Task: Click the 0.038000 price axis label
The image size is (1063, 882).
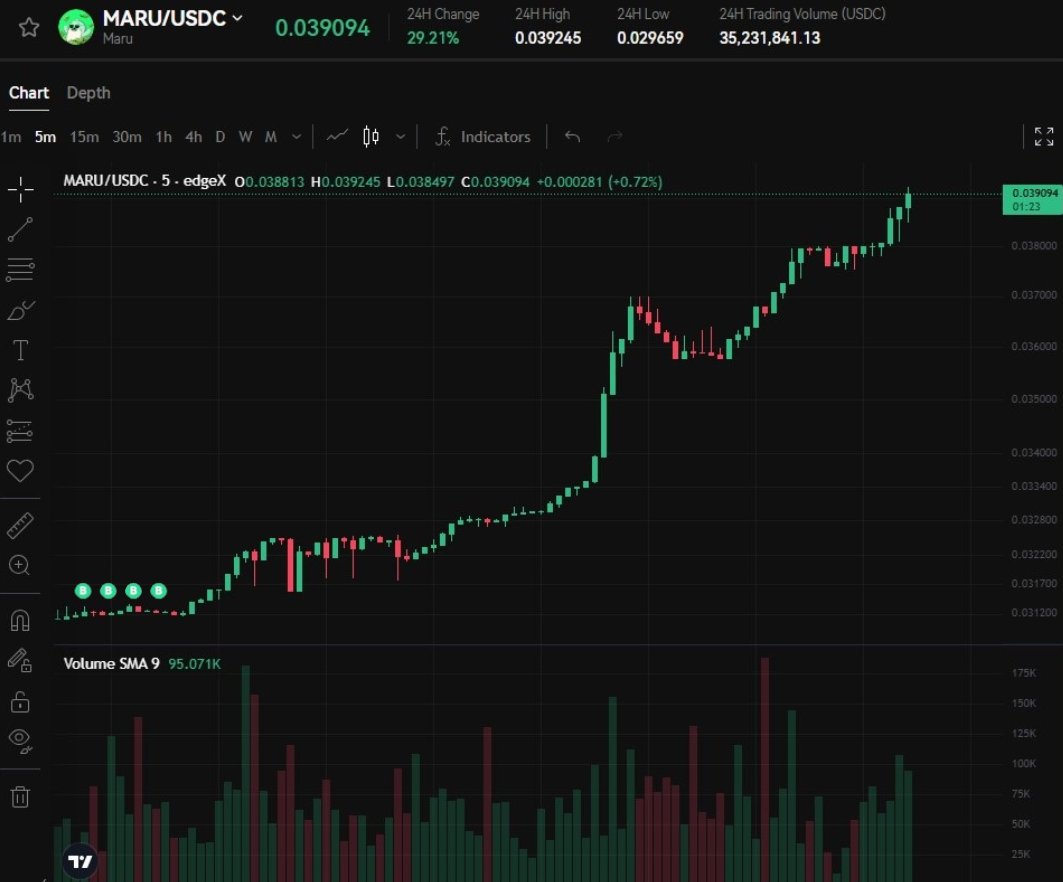Action: (x=1034, y=245)
